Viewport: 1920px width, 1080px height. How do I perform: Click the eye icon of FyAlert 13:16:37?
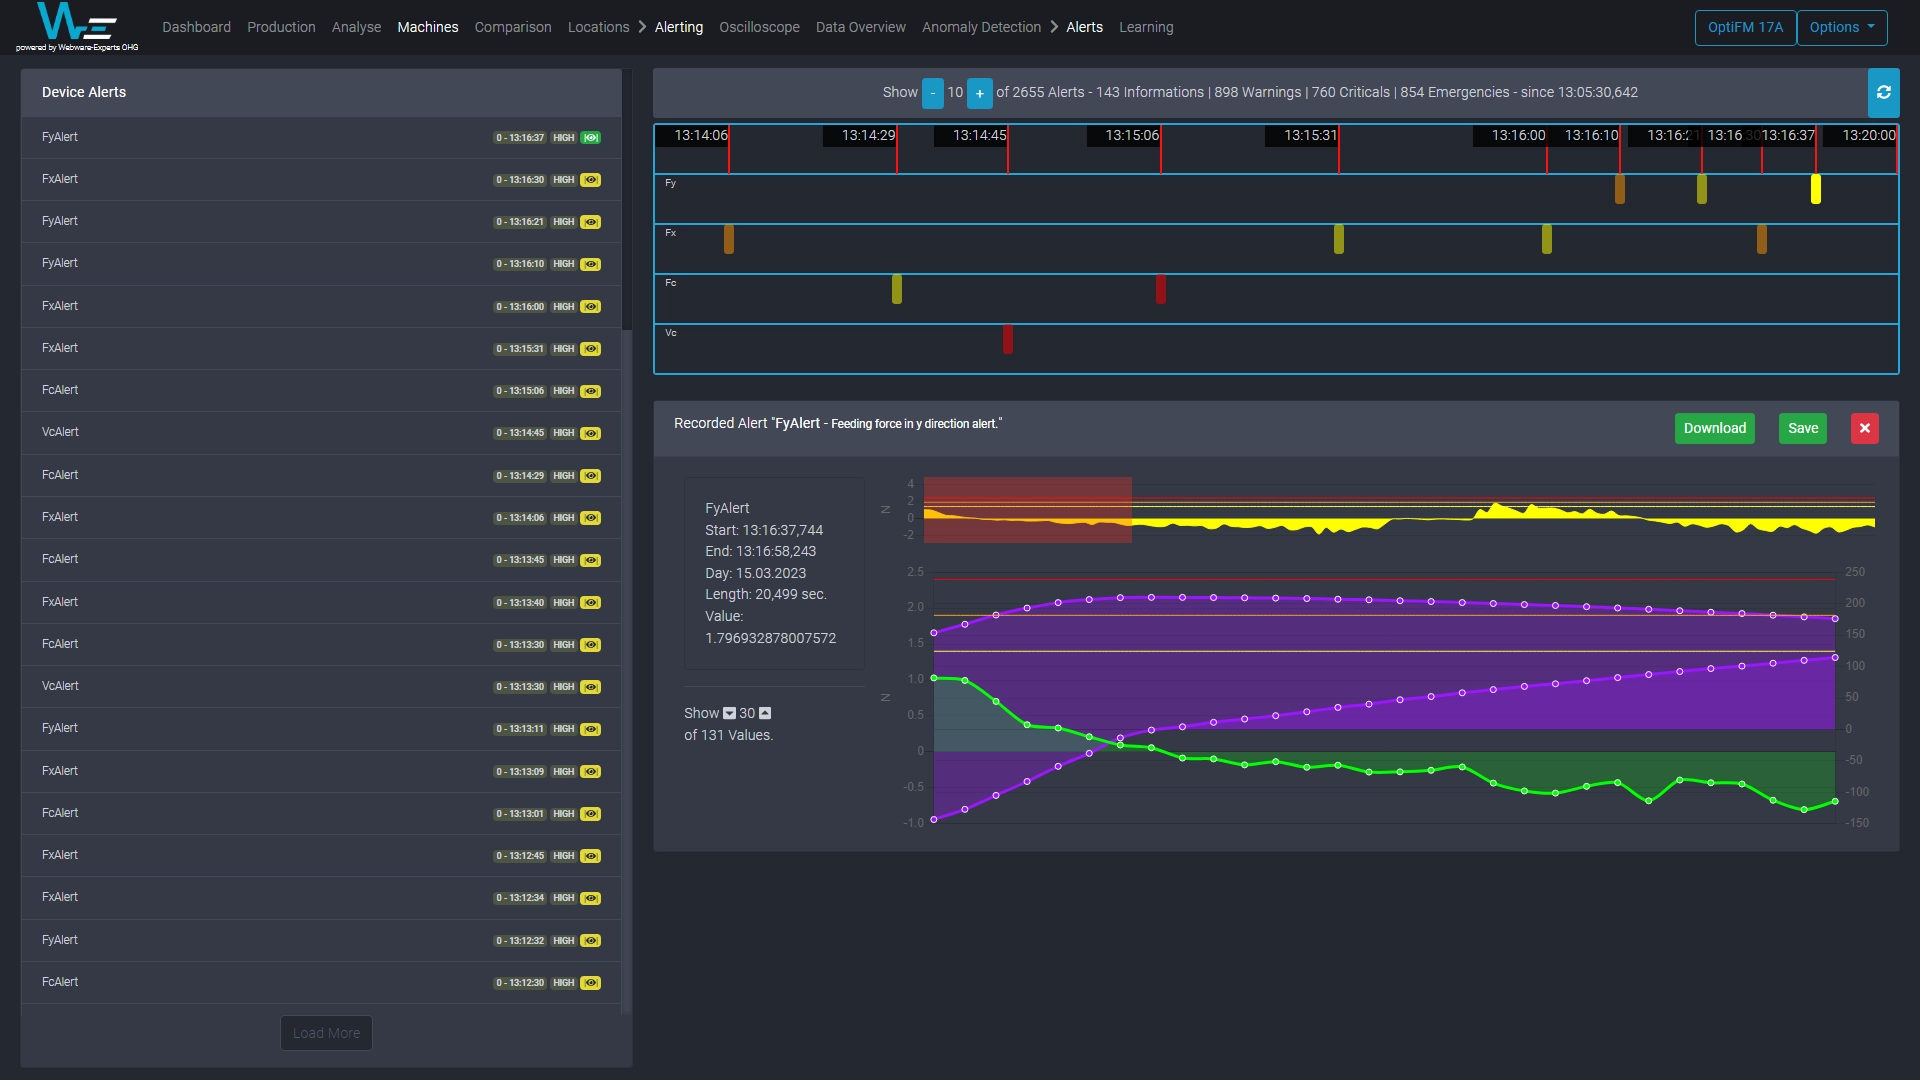point(591,138)
